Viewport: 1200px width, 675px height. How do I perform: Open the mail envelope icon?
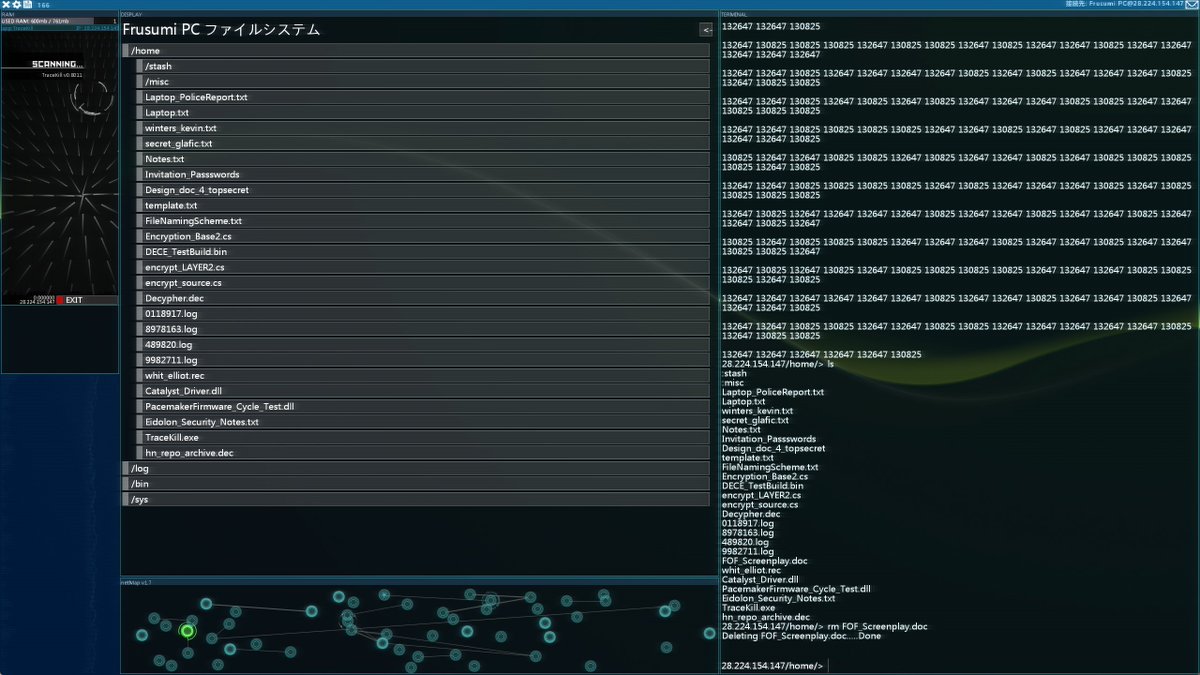click(1191, 5)
